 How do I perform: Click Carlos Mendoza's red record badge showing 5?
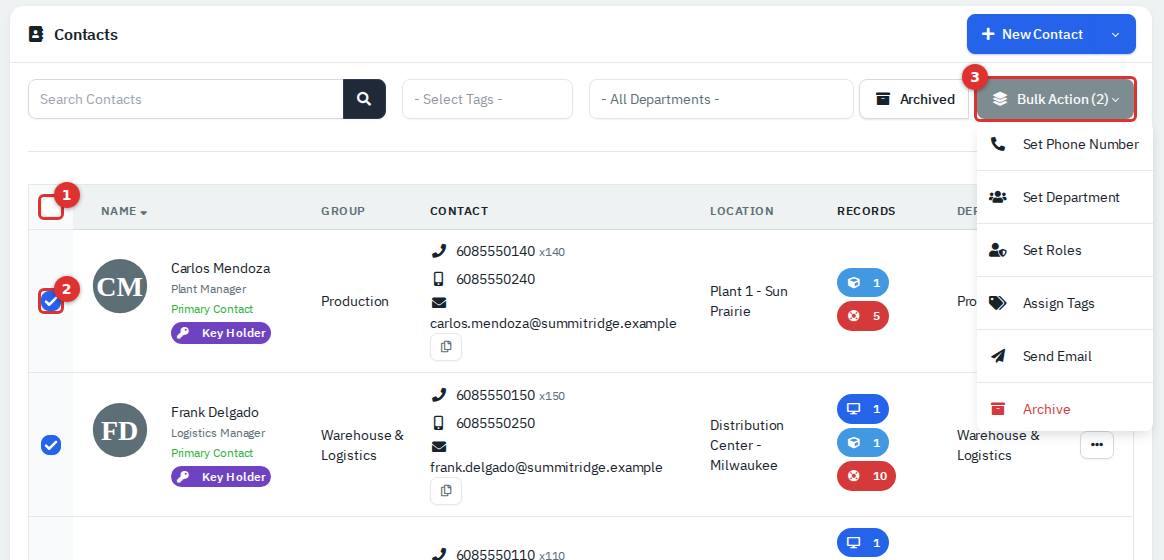[x=863, y=316]
